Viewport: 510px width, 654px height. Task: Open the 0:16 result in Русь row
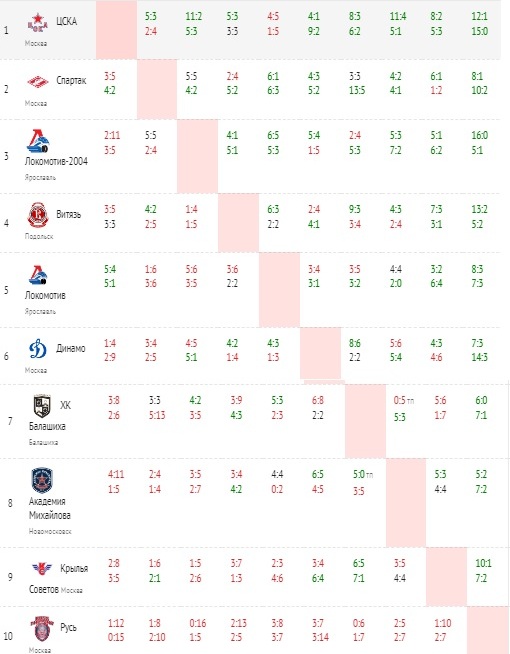(x=197, y=623)
